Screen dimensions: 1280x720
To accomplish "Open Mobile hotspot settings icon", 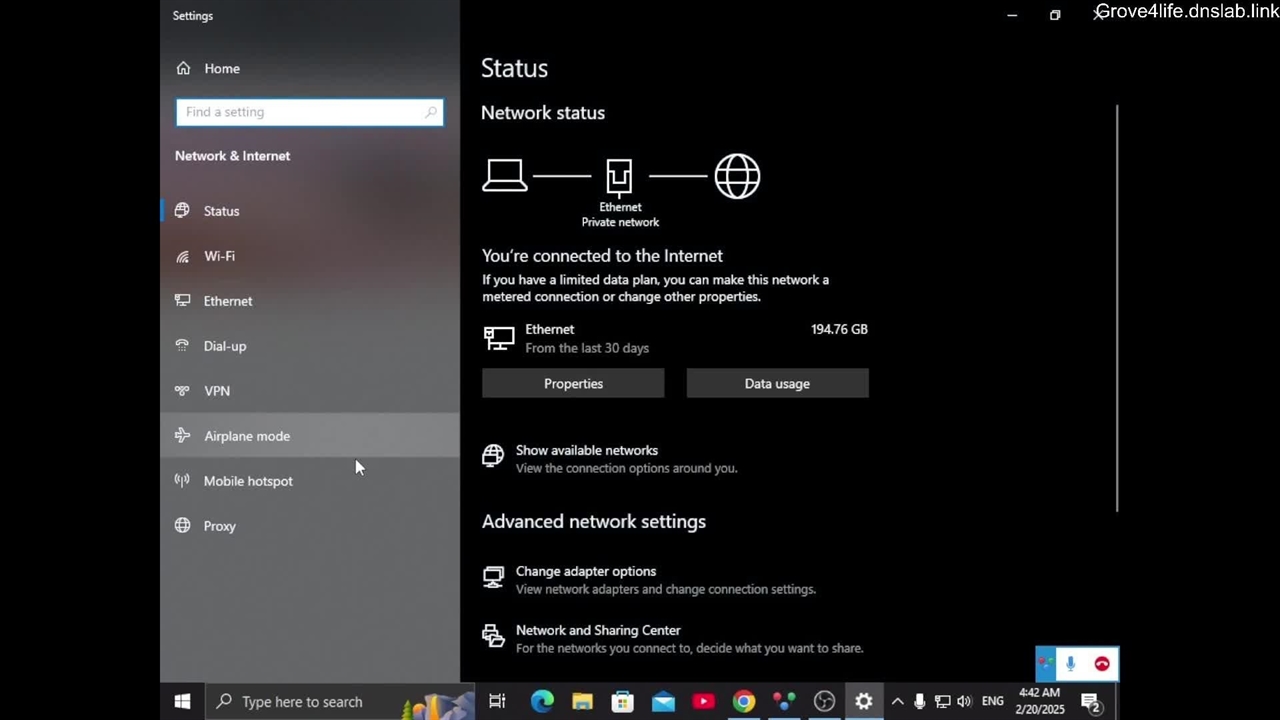I will (182, 481).
